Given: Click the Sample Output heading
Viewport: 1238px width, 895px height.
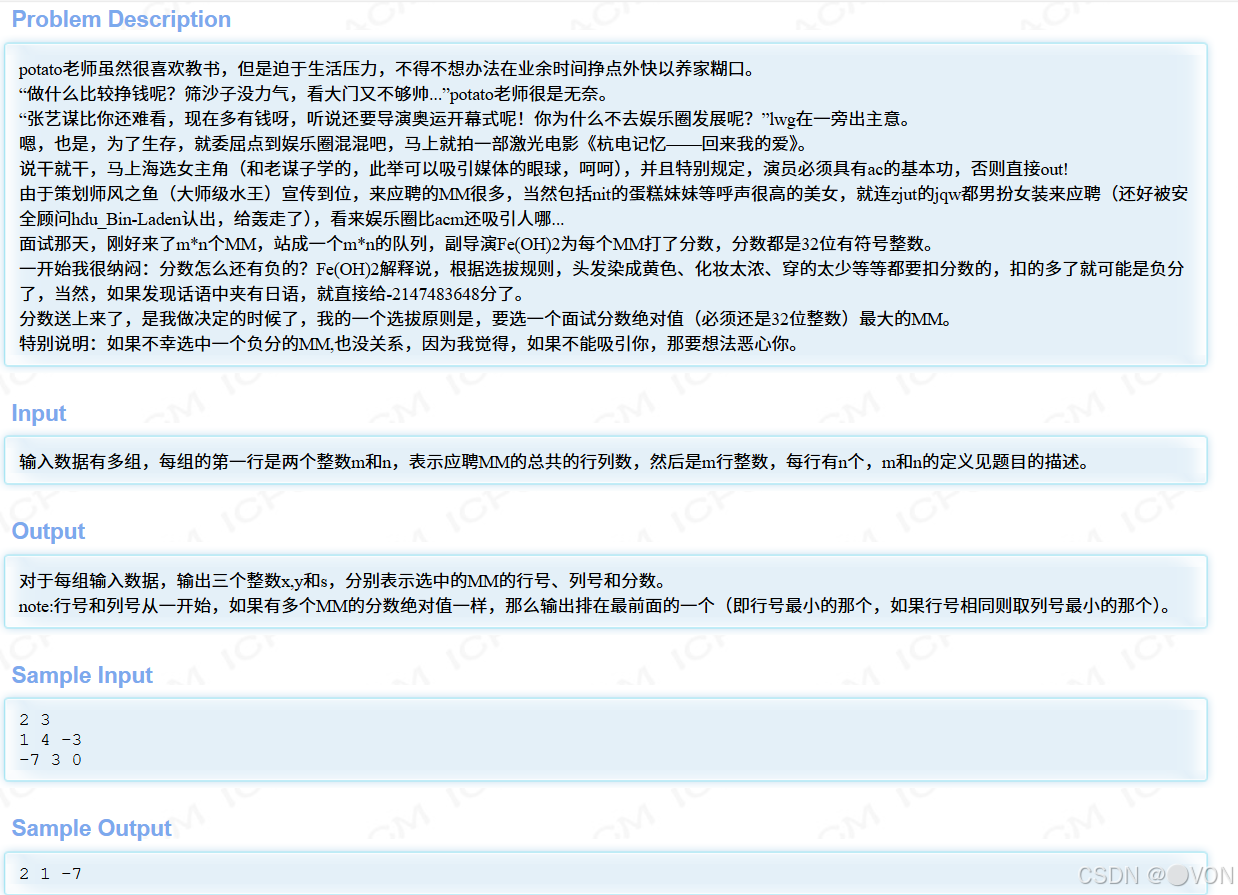Looking at the screenshot, I should click(x=91, y=829).
